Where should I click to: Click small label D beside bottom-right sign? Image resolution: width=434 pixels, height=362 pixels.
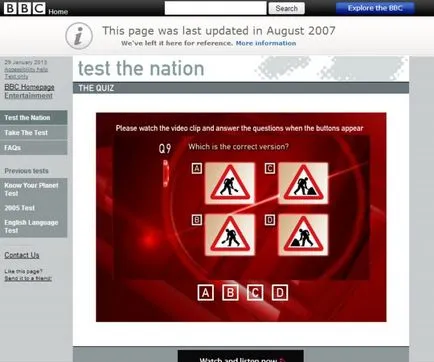pos(270,220)
